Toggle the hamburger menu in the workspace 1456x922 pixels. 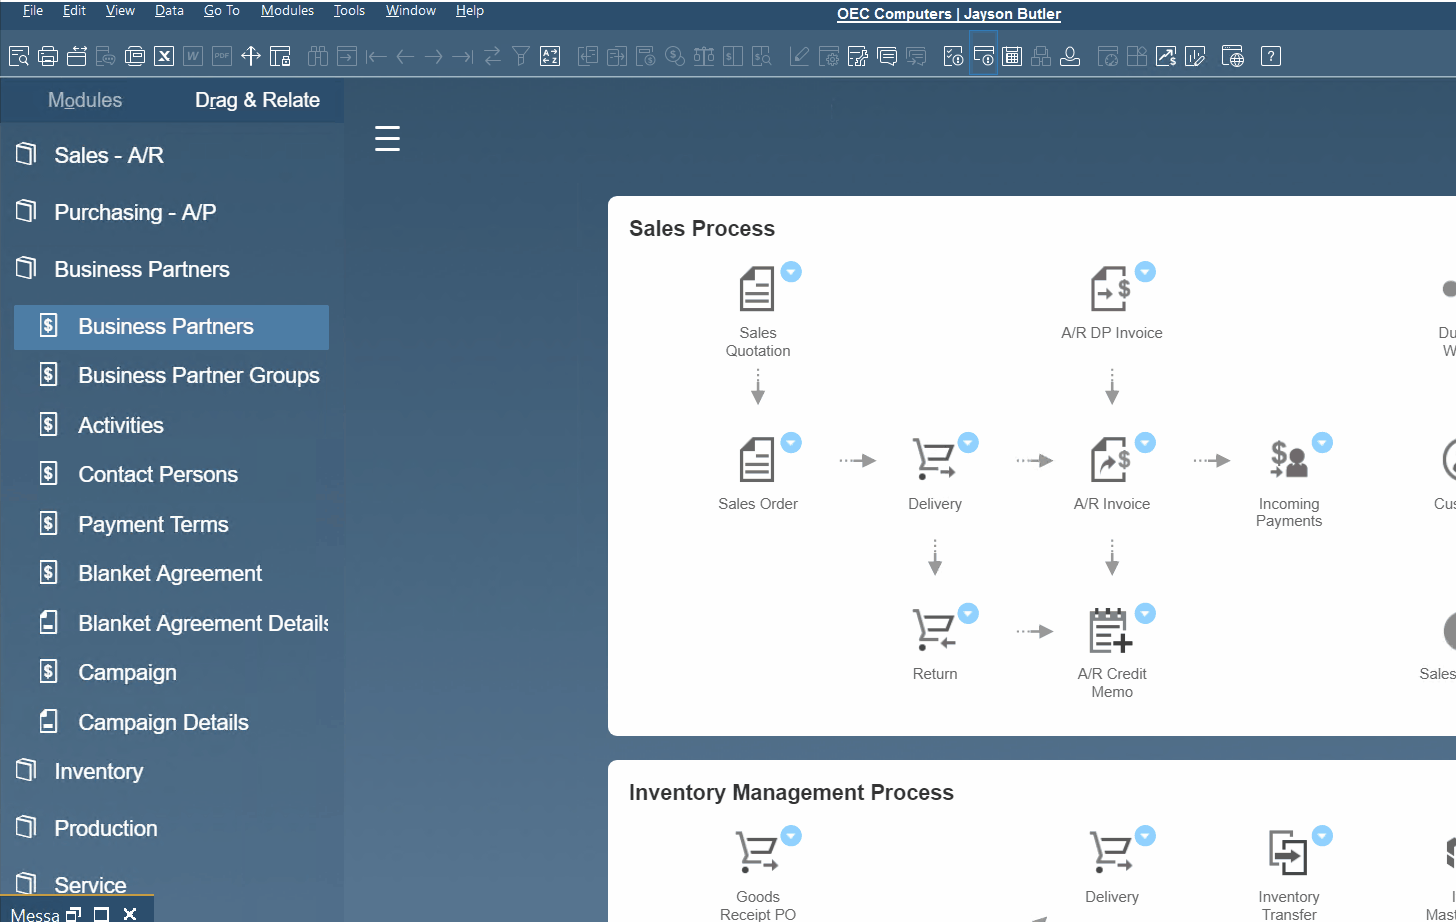[387, 139]
